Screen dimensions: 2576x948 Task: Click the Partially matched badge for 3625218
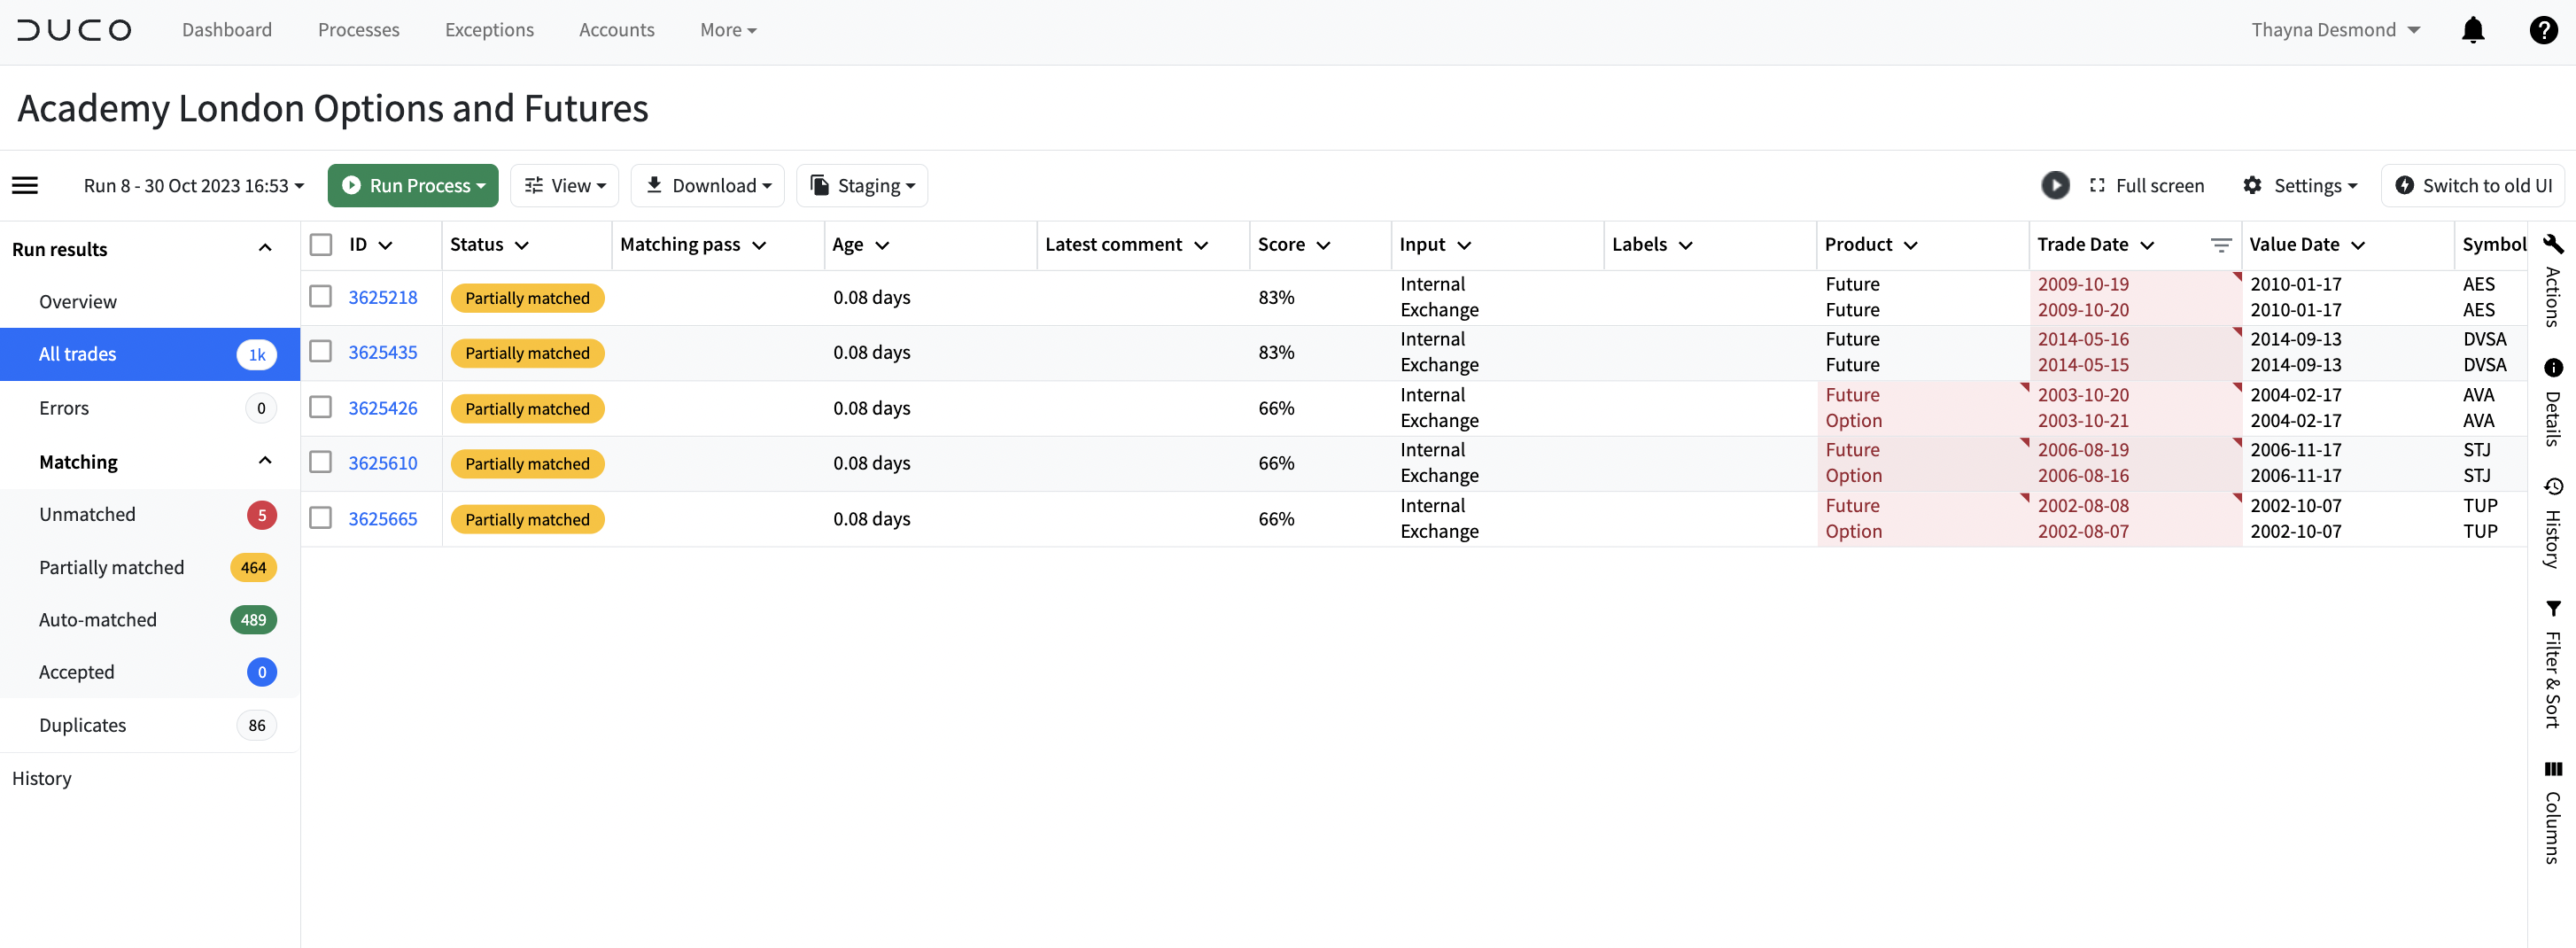pyautogui.click(x=527, y=298)
